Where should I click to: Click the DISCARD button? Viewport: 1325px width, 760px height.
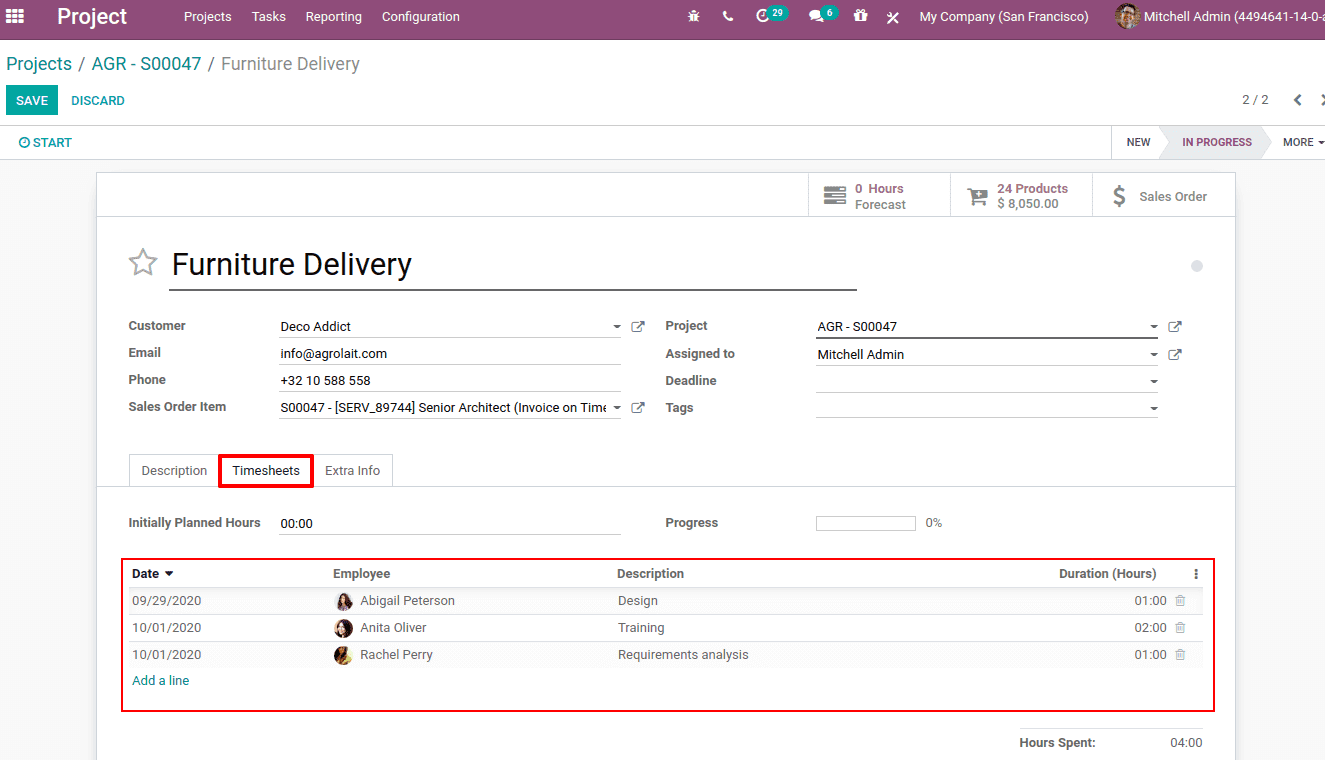pos(98,100)
